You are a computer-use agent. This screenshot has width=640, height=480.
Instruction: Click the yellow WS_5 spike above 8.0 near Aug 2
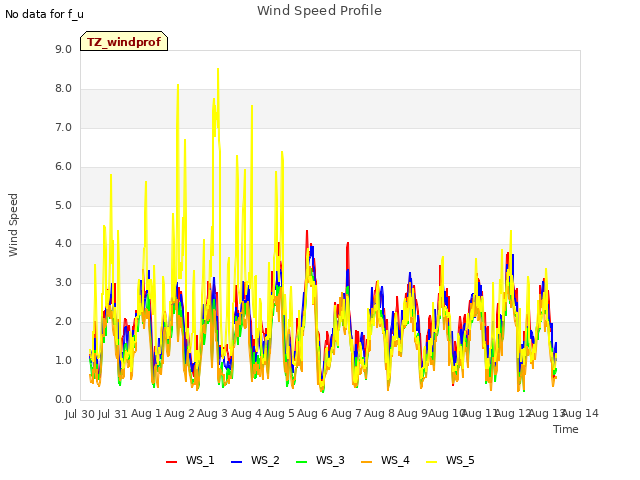click(x=178, y=86)
